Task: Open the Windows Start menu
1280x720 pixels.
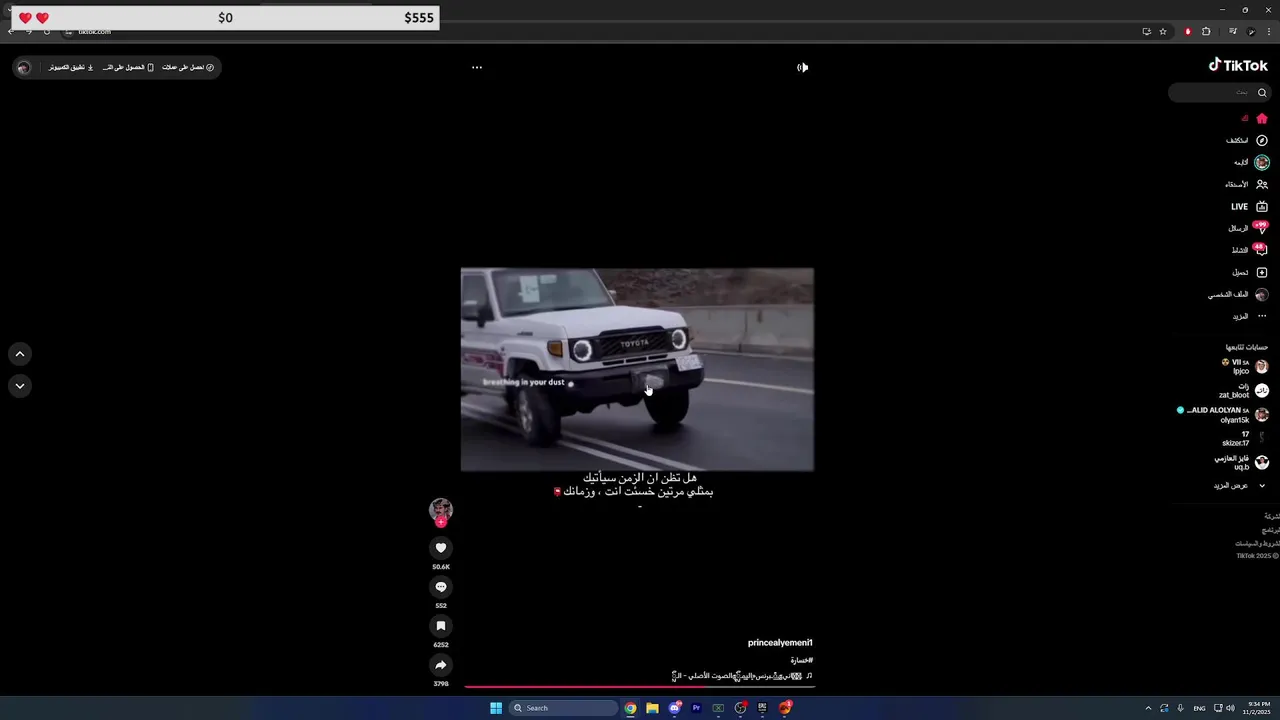Action: click(x=495, y=708)
